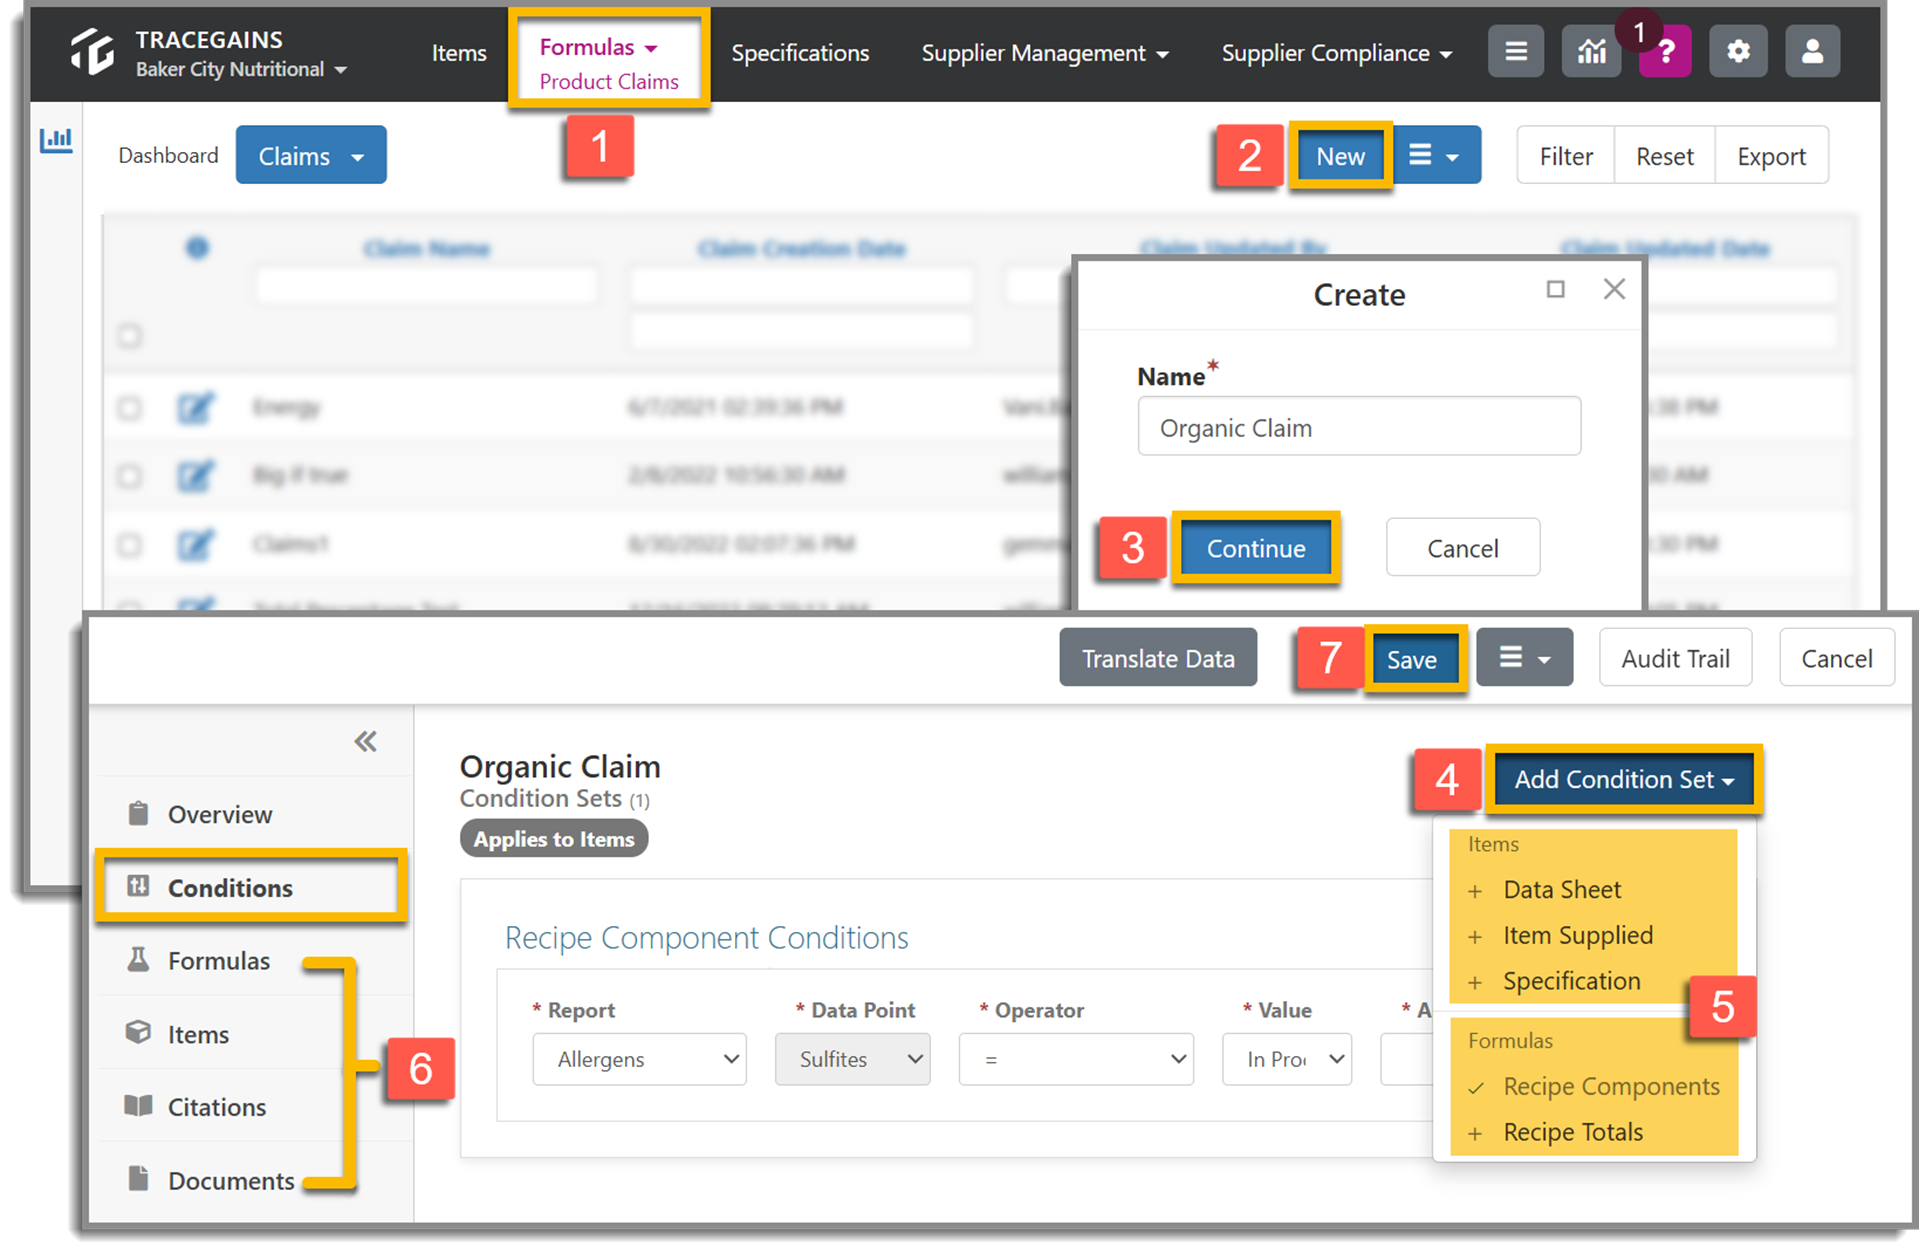Click the user profile icon
1919x1253 pixels.
point(1812,51)
